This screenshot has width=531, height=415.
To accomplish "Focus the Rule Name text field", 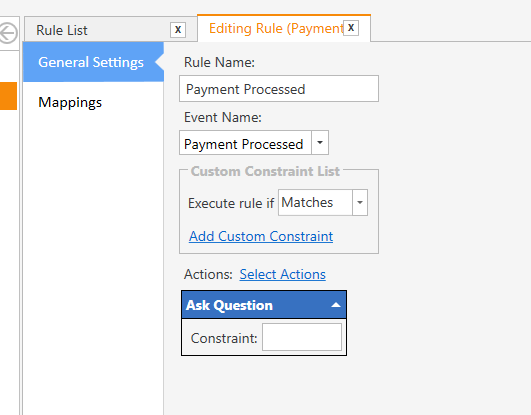I will (279, 89).
